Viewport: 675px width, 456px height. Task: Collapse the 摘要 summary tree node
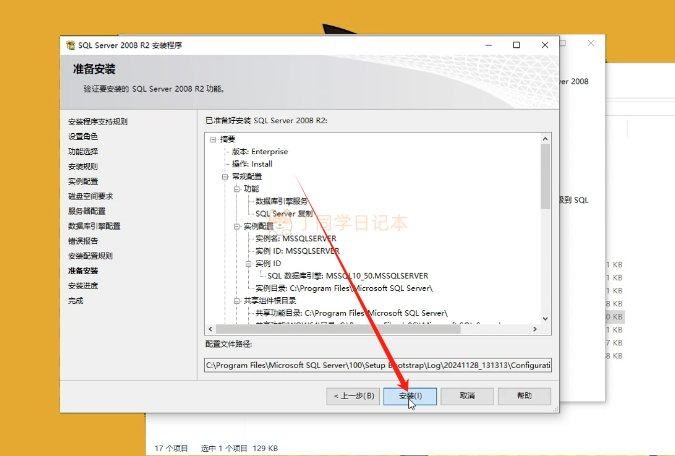[x=213, y=140]
